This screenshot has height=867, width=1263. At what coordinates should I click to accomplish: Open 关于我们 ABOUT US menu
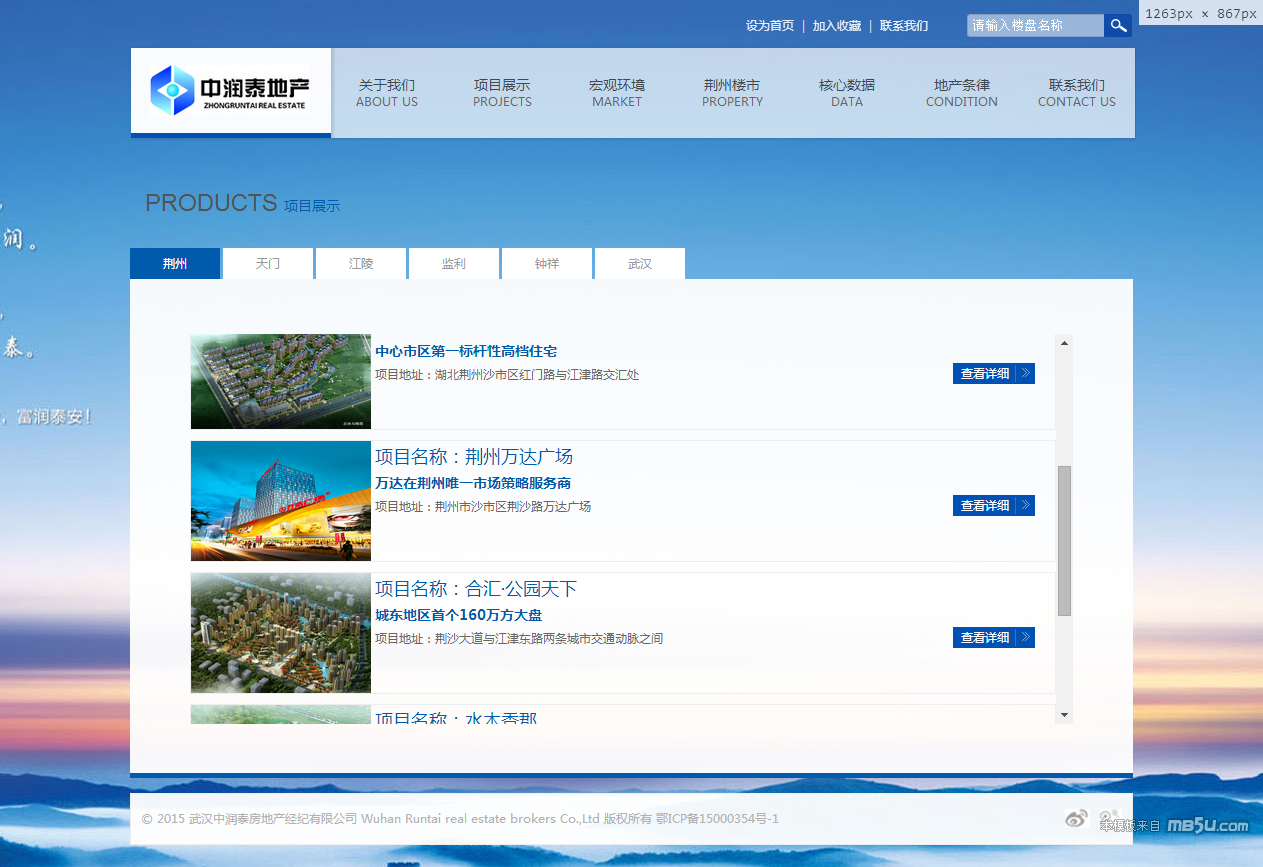387,93
